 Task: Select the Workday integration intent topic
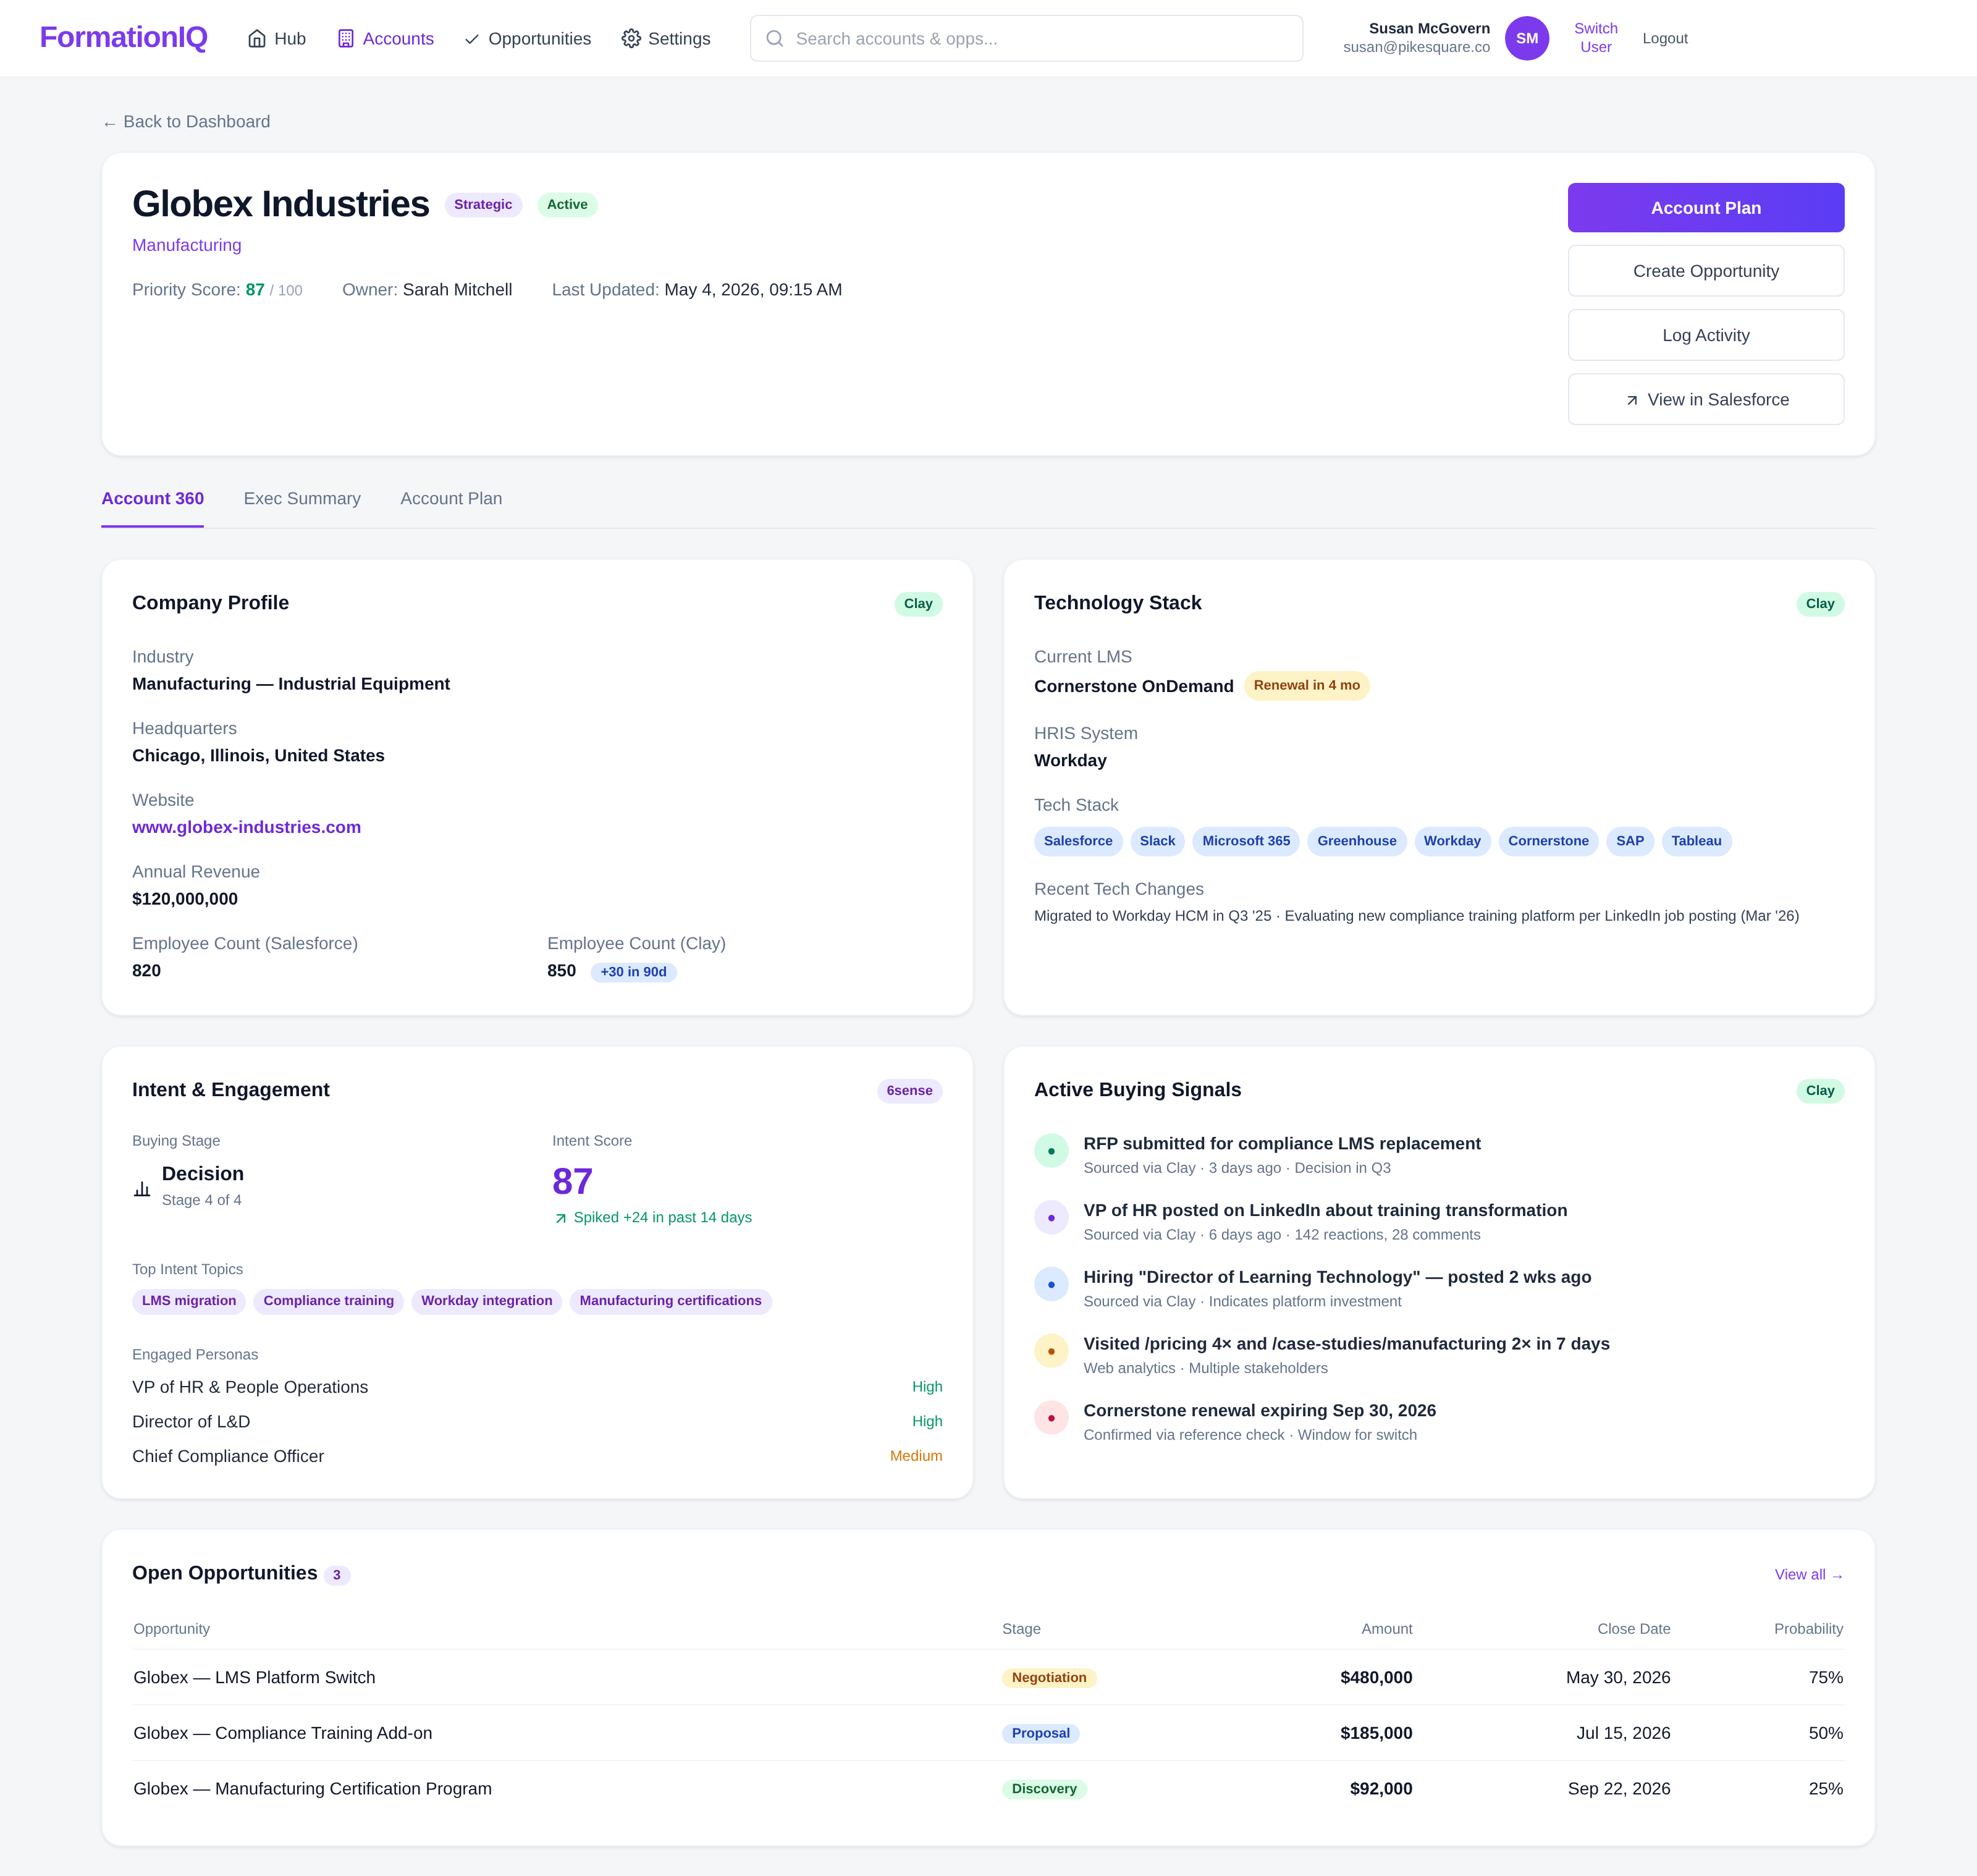(x=486, y=1301)
